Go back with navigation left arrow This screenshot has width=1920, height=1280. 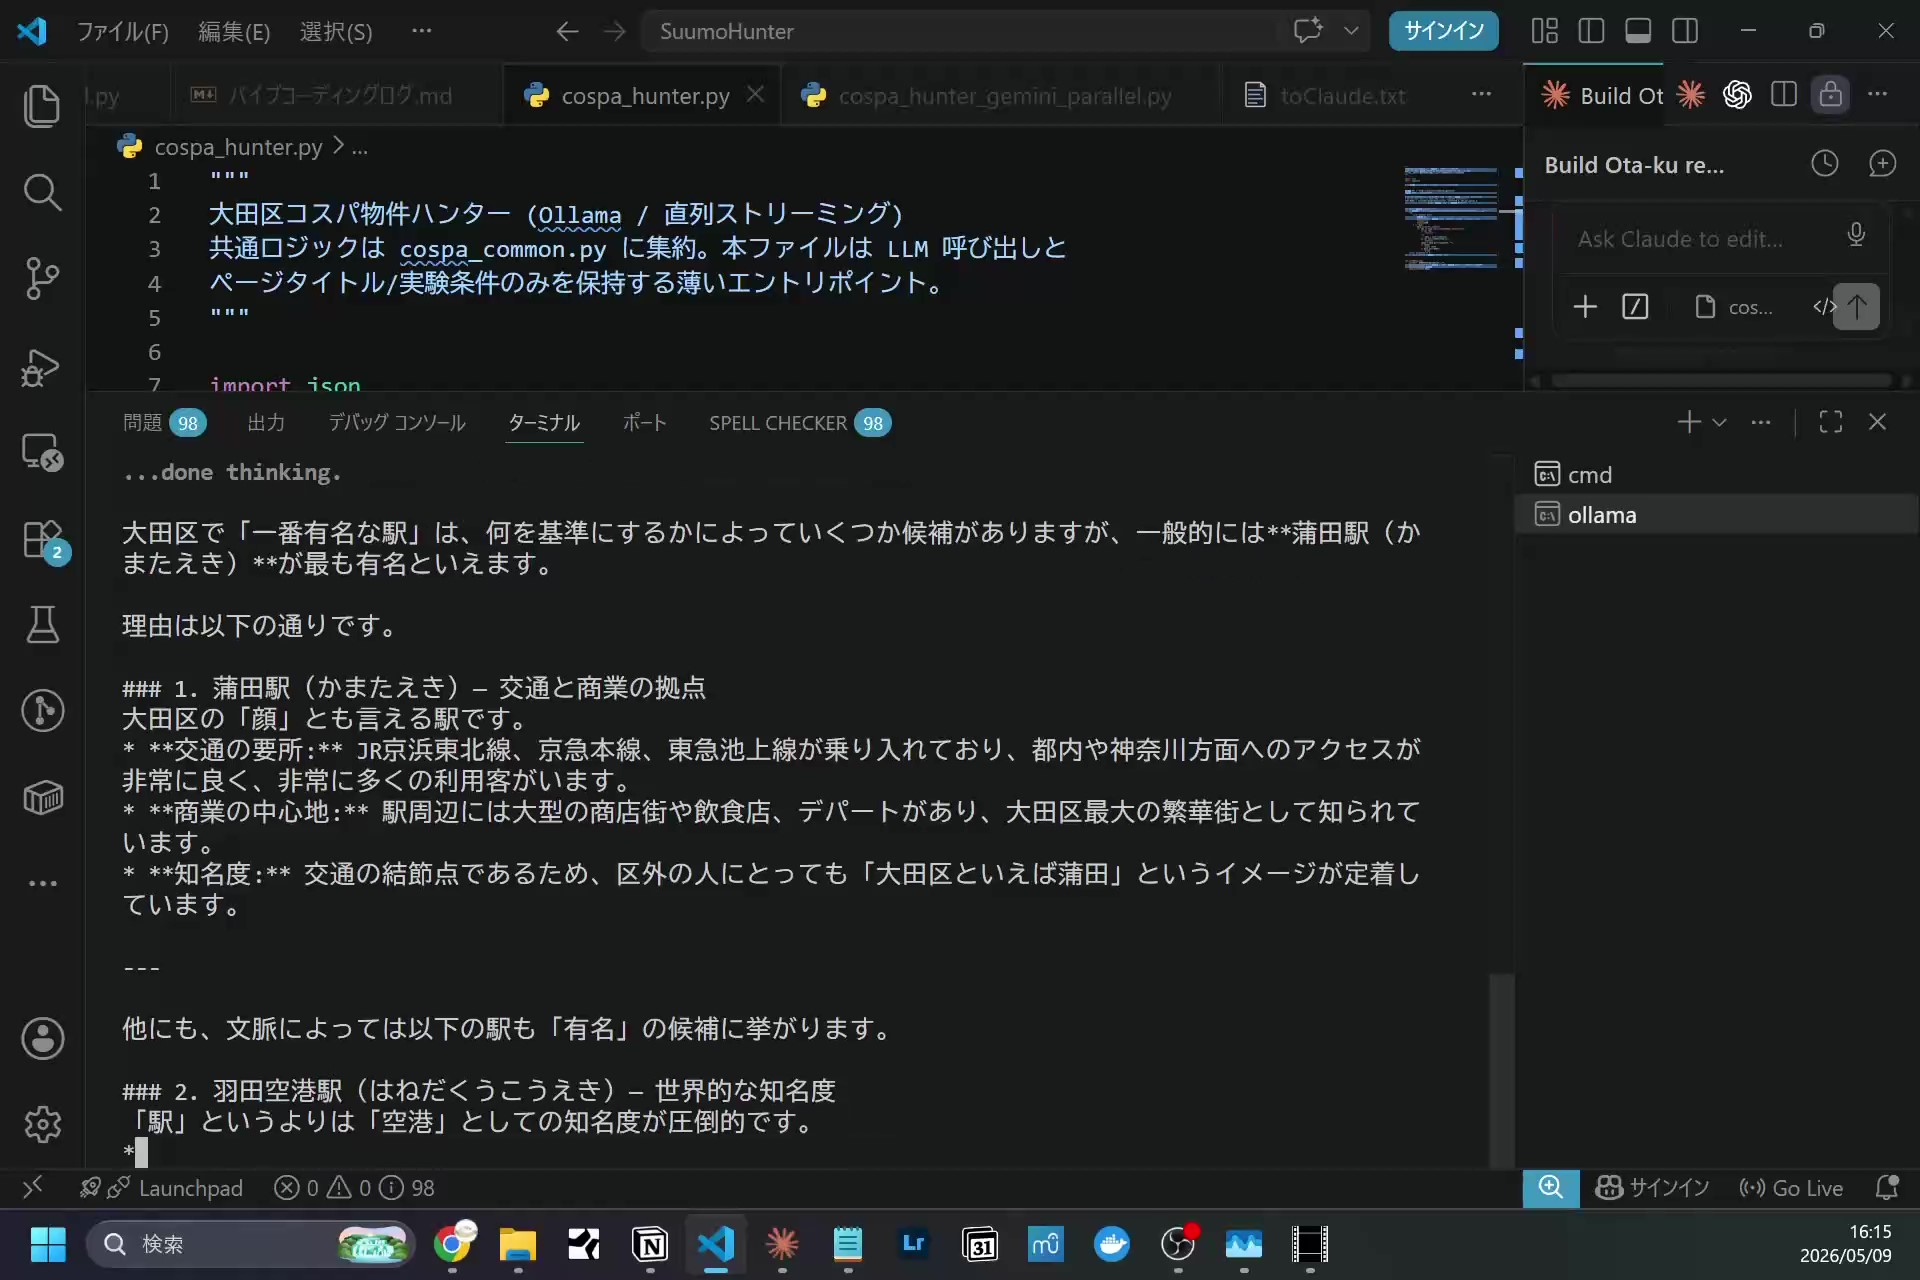point(567,31)
